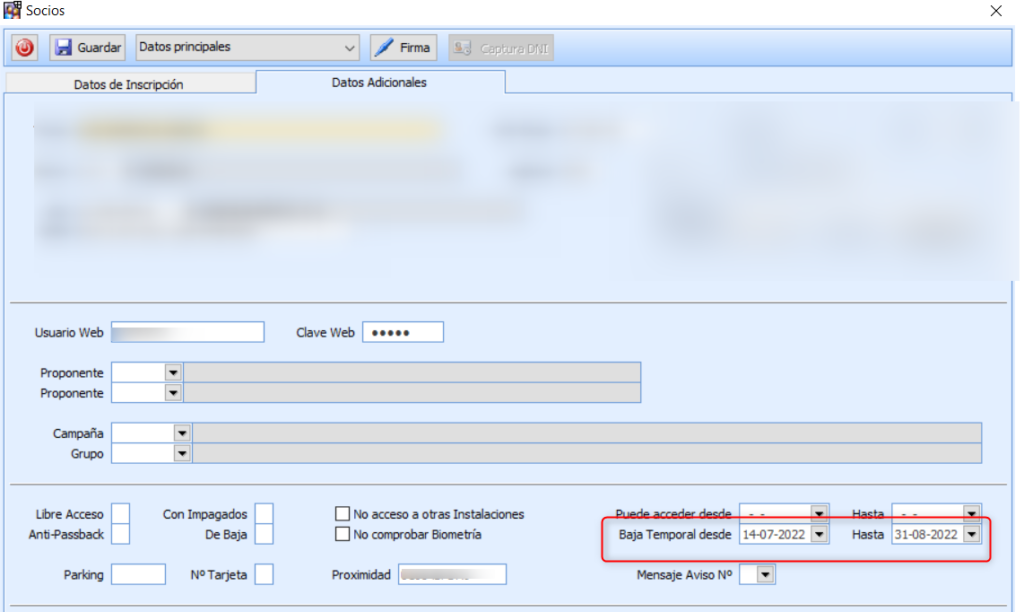Enable No acceso a otras Instalaciones
1024x612 pixels.
click(x=343, y=514)
